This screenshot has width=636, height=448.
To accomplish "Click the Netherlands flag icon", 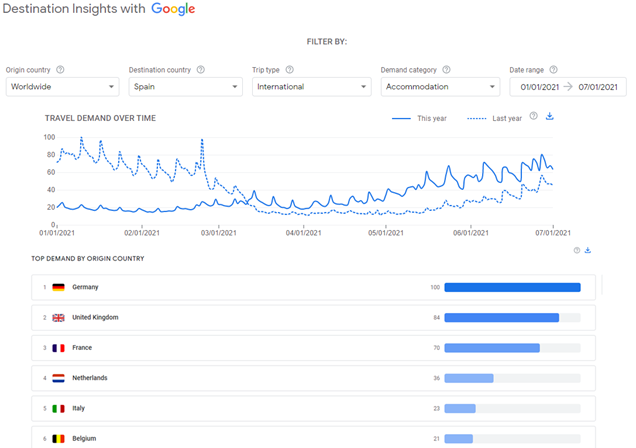I will pos(58,378).
